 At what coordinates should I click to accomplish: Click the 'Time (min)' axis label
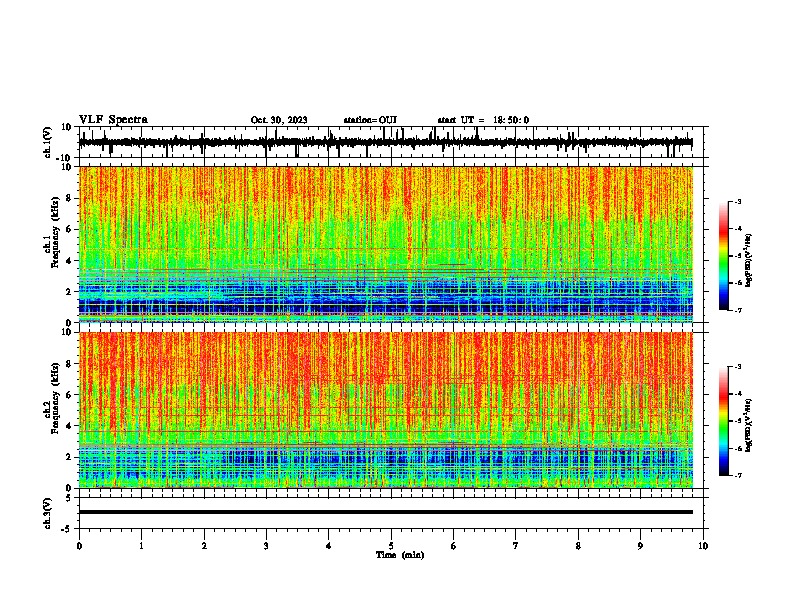(x=400, y=555)
